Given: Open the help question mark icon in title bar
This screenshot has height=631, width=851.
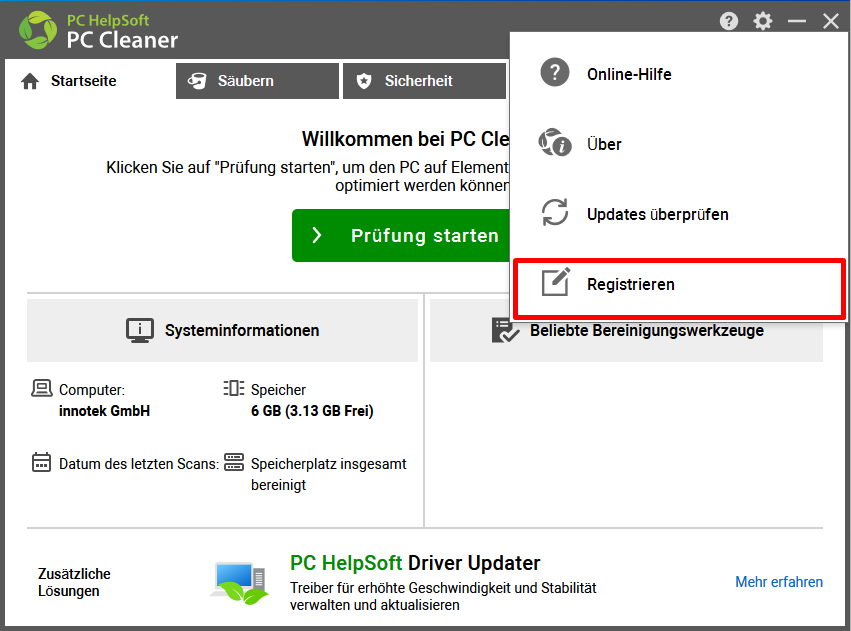Looking at the screenshot, I should [729, 21].
